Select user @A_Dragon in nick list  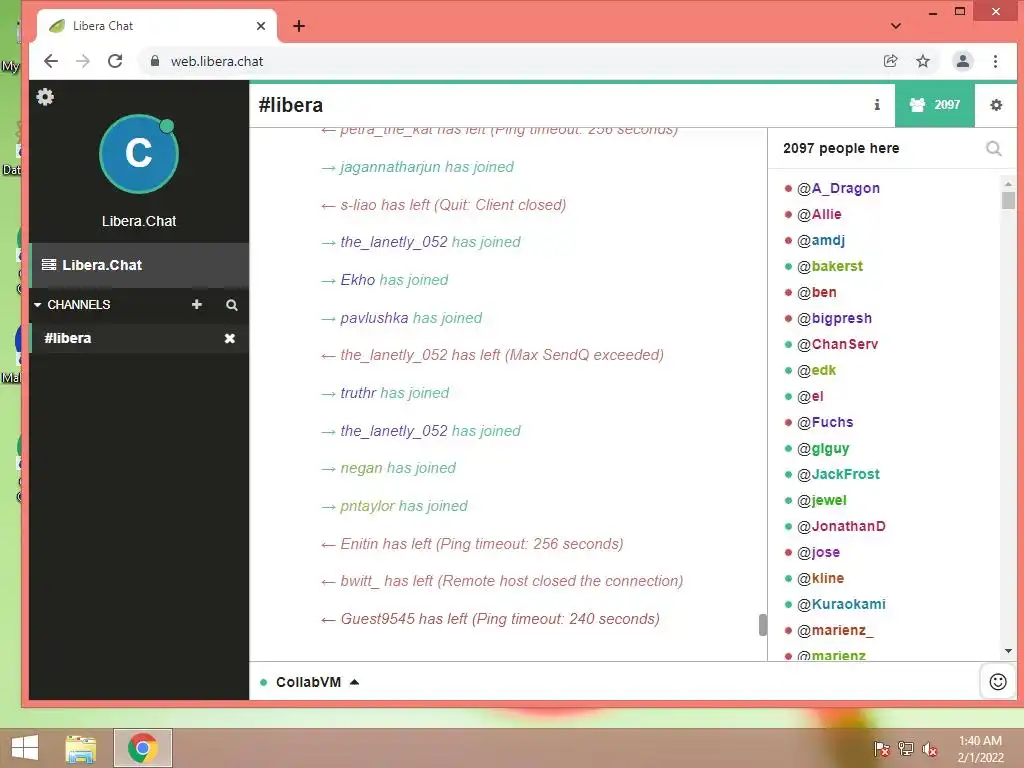coord(838,188)
